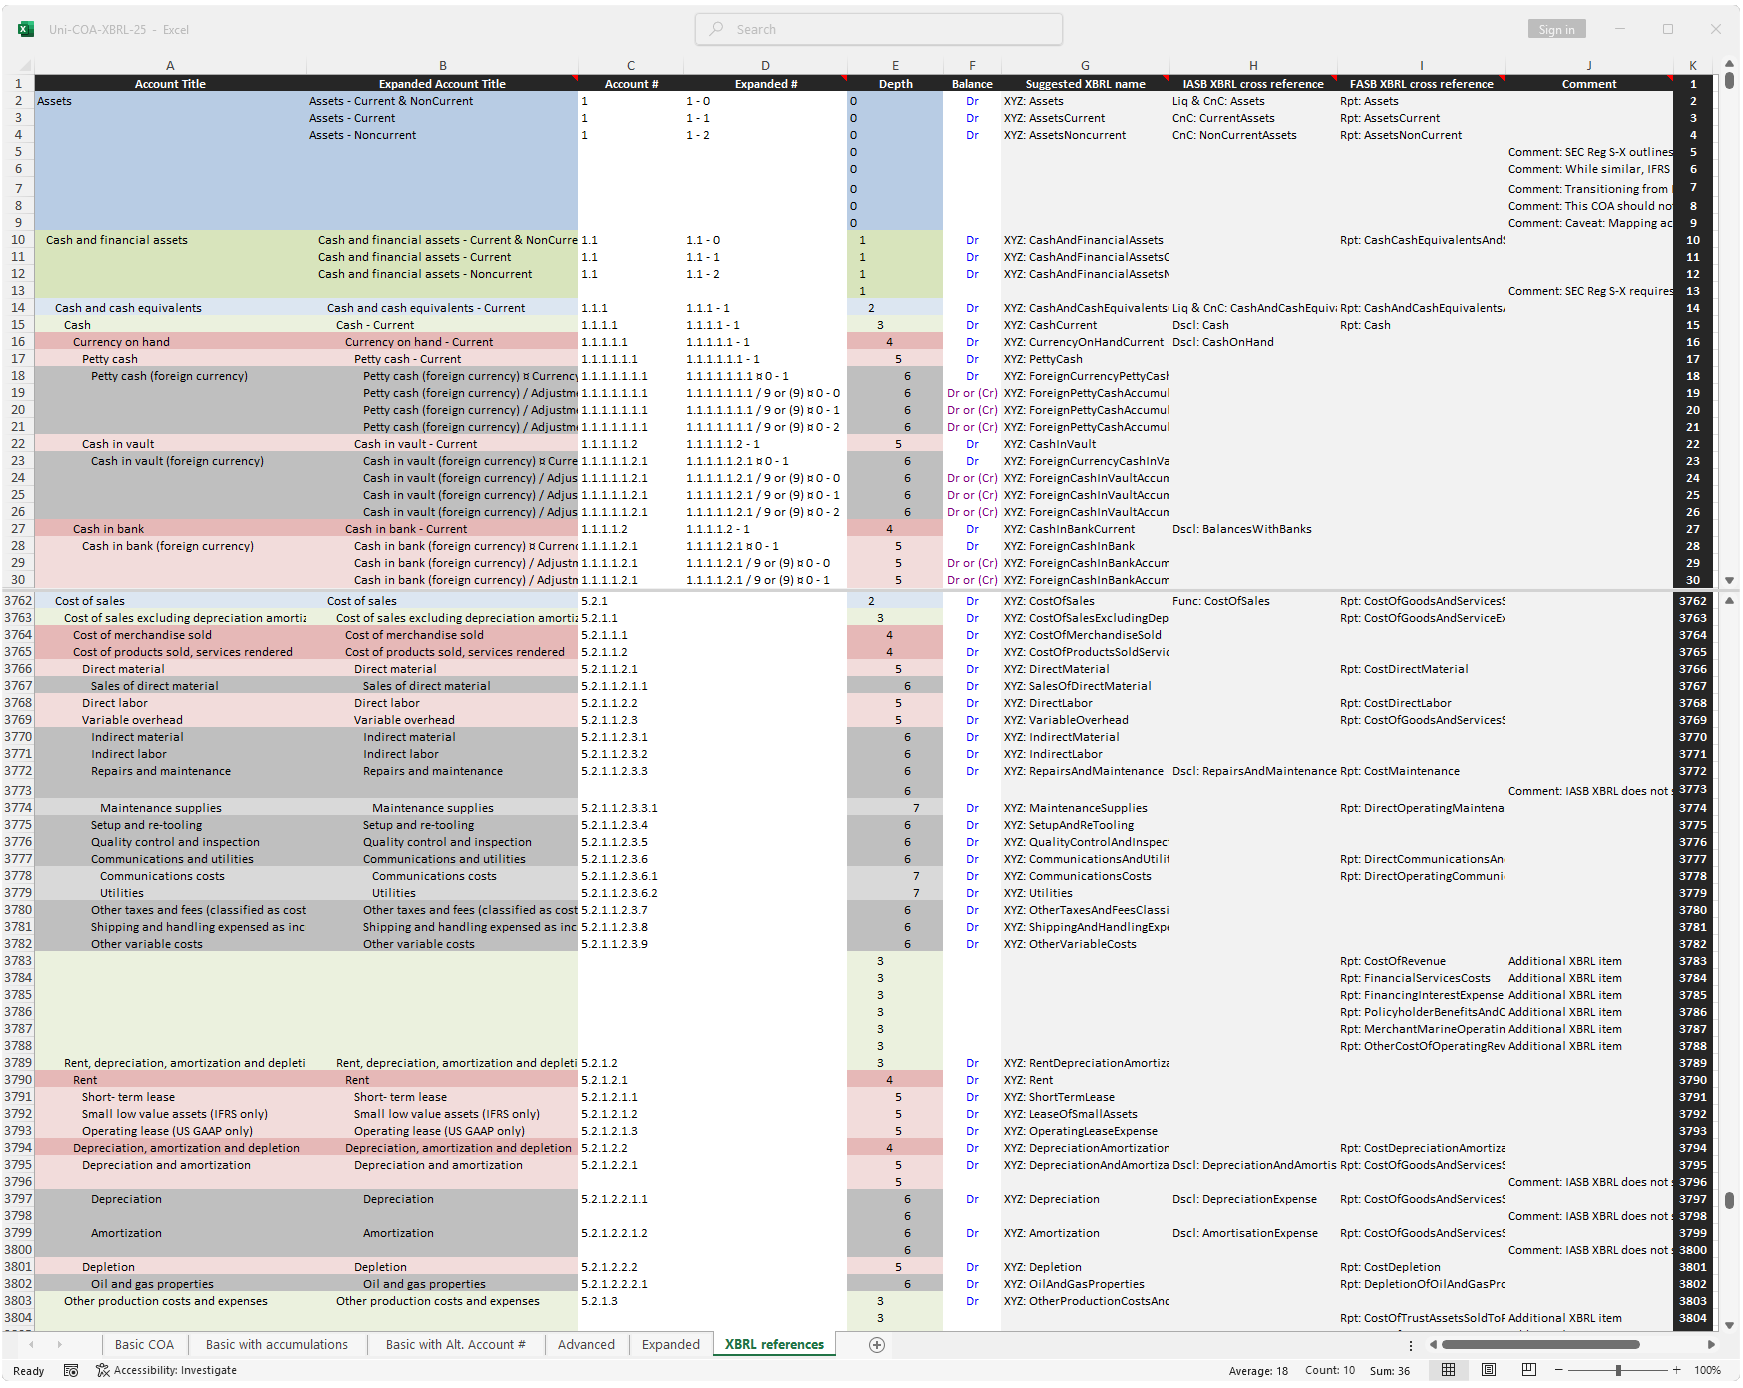Switch to Page Break Preview view
Image resolution: width=1743 pixels, height=1388 pixels.
(1528, 1370)
